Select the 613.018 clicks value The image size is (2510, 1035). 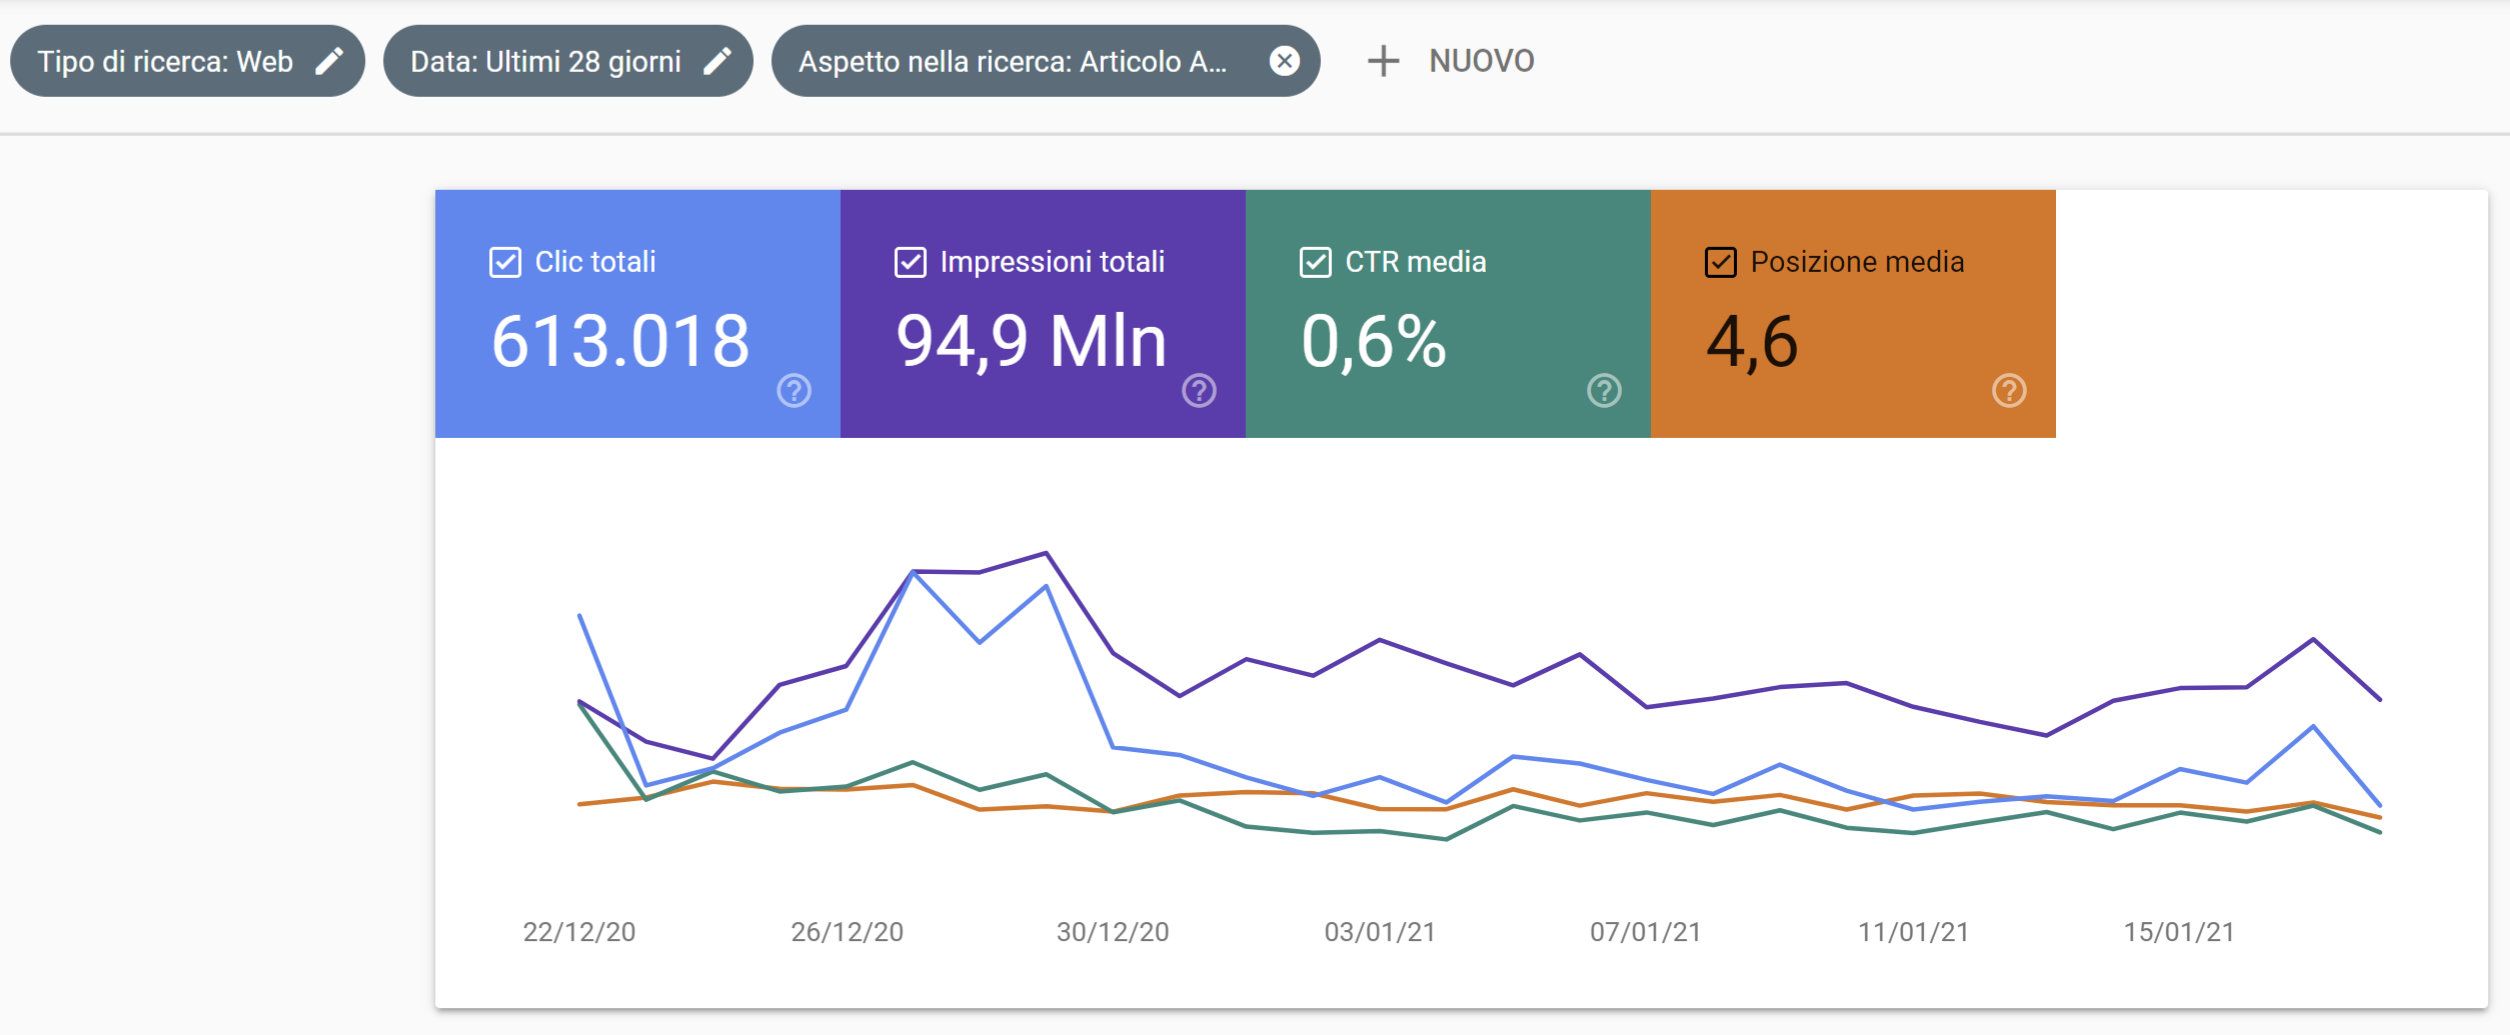point(620,341)
